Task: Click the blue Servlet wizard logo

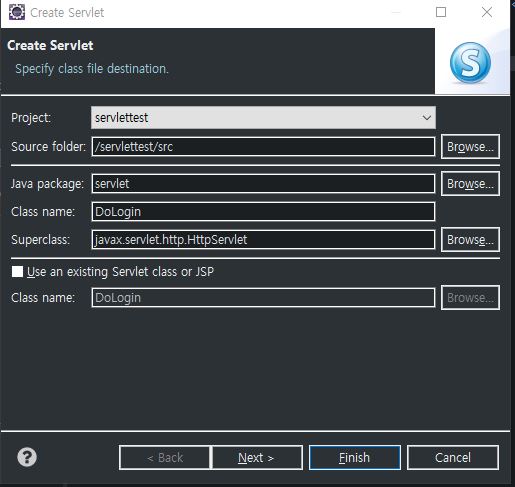Action: 470,63
